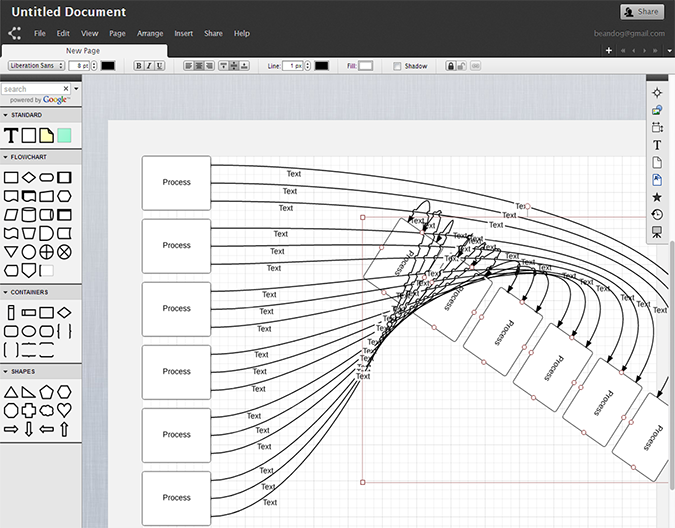The image size is (675, 528).
Task: Toggle the lock icon in toolbar
Action: [451, 66]
